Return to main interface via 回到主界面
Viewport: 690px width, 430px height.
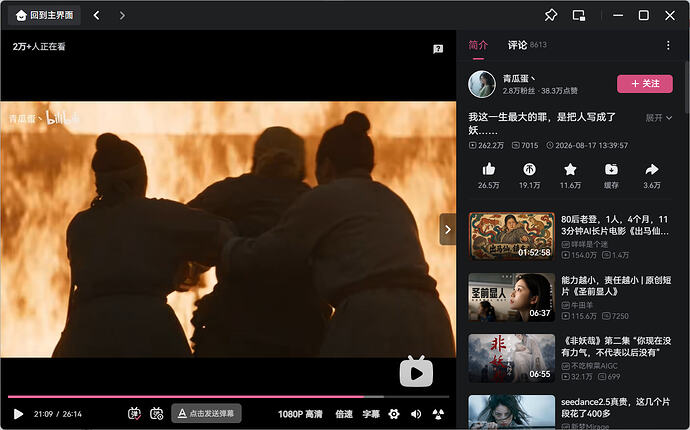pos(44,15)
